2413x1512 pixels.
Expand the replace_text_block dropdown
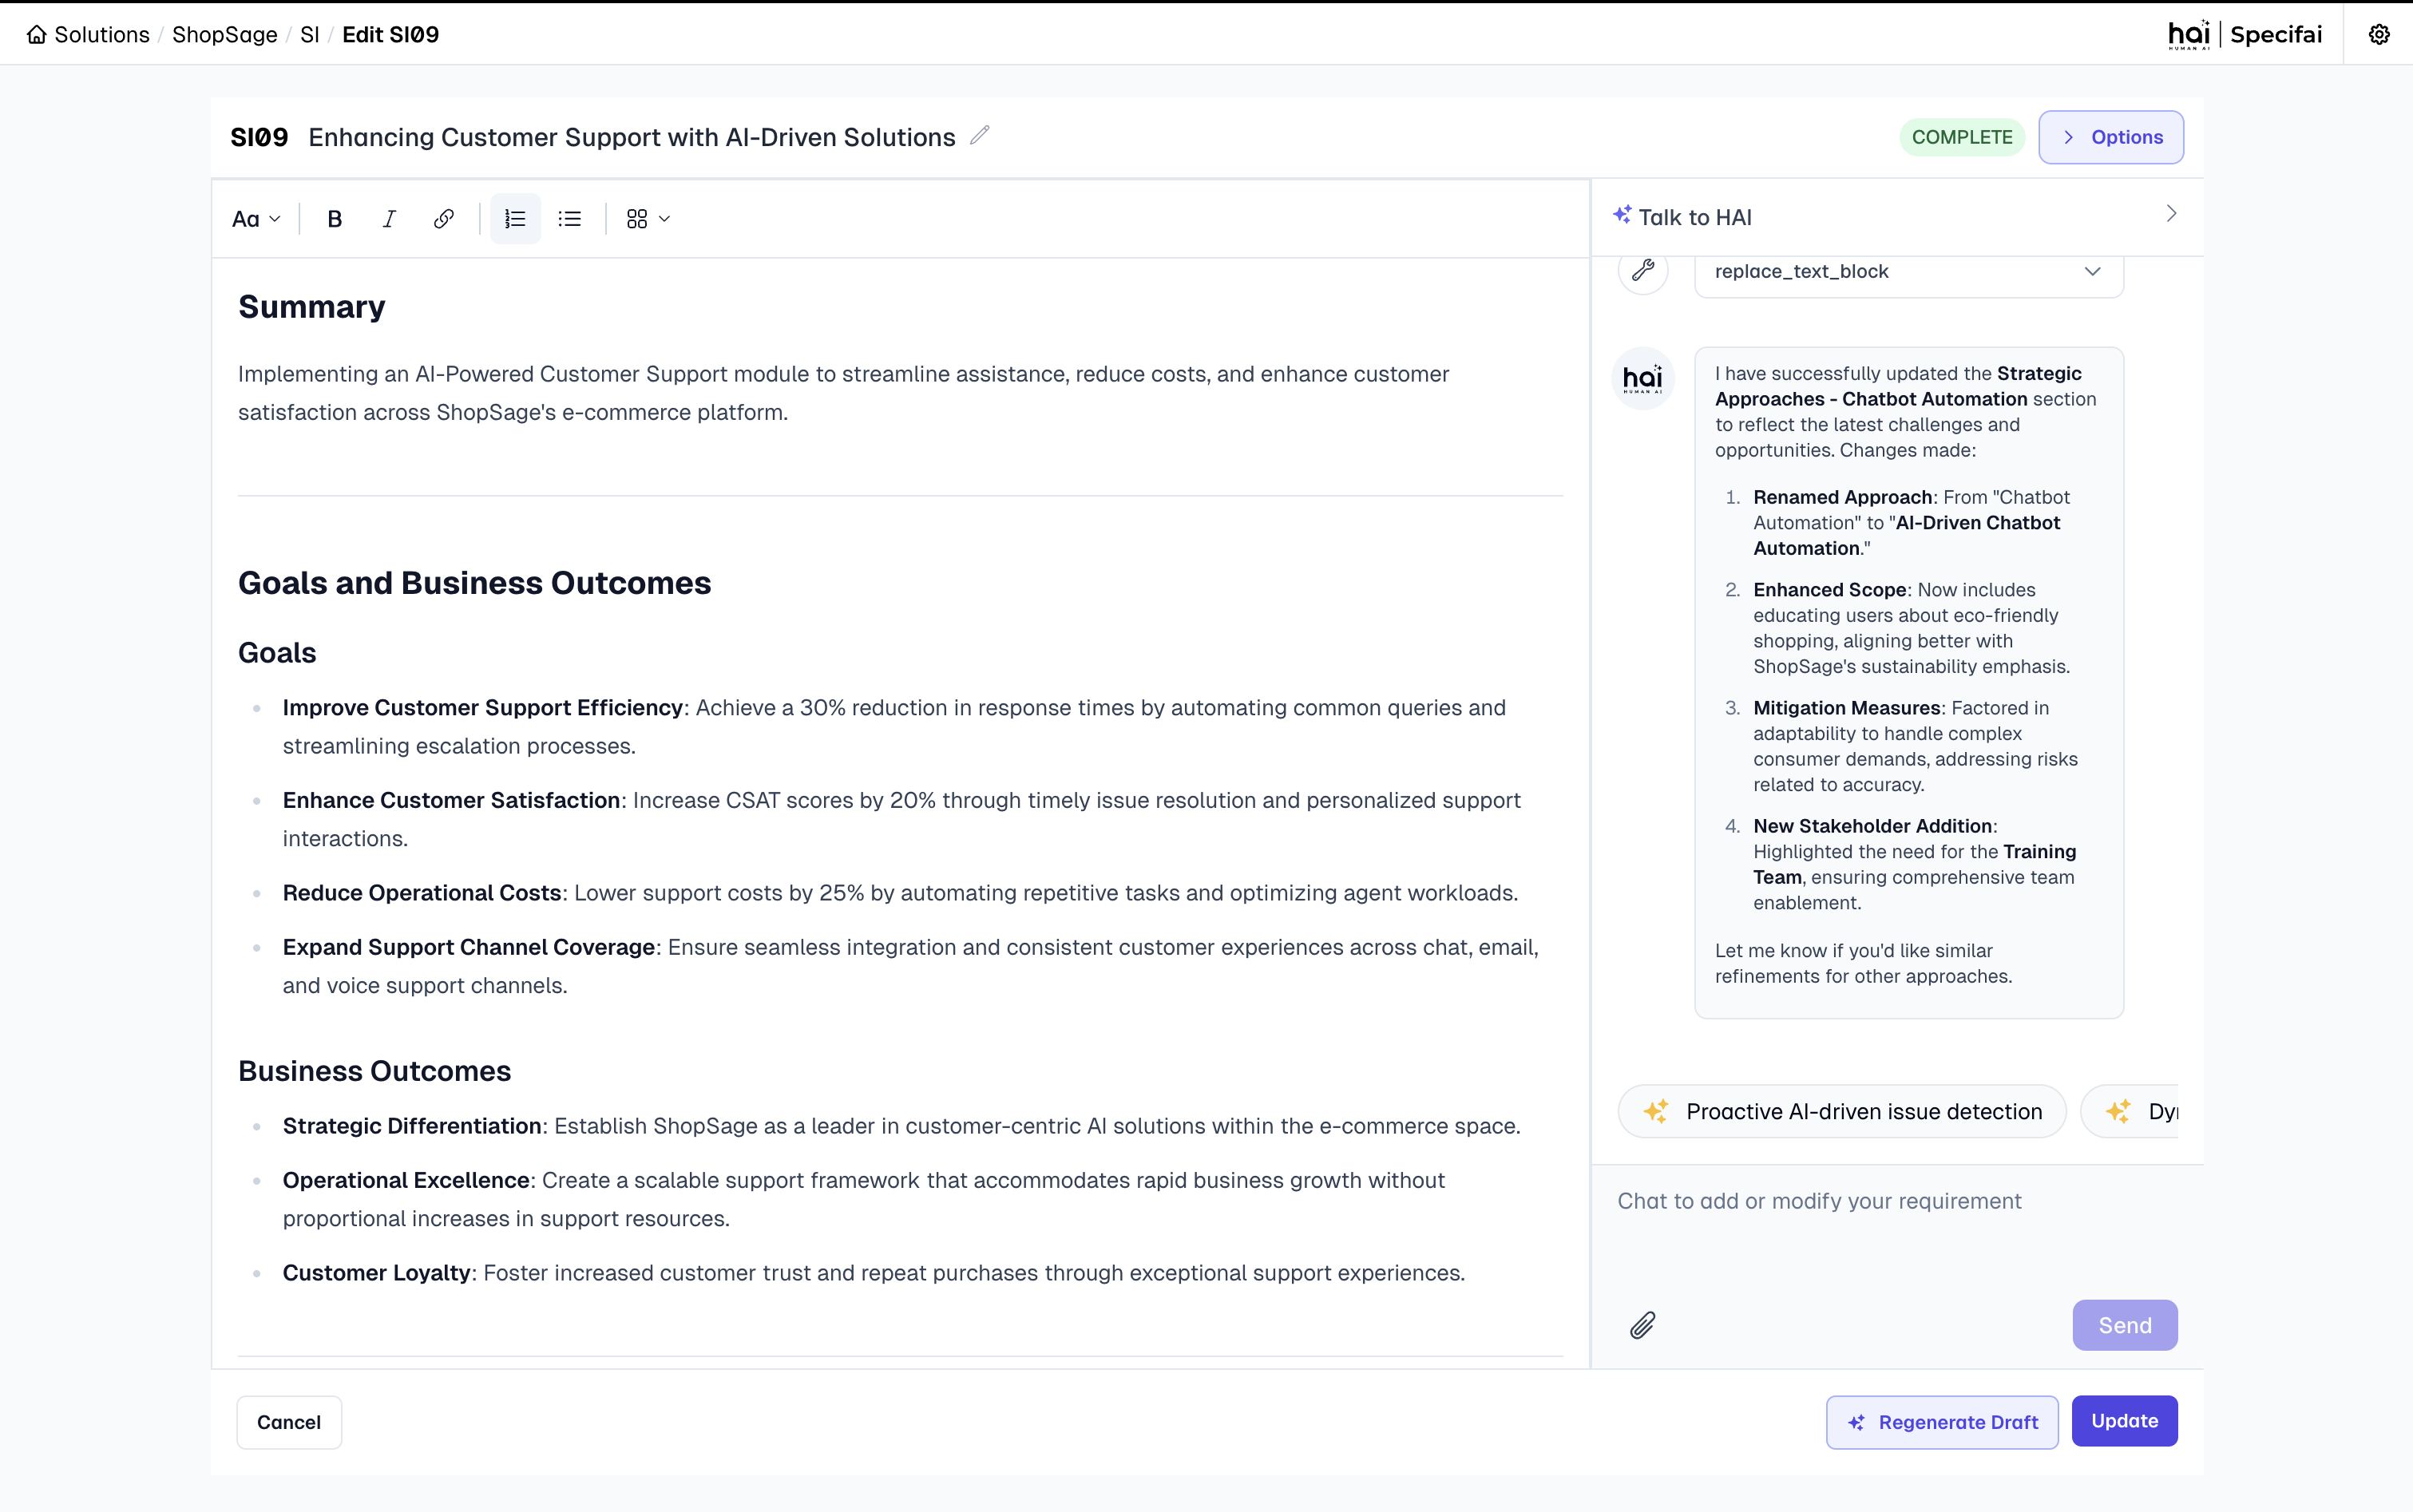[x=1909, y=271]
